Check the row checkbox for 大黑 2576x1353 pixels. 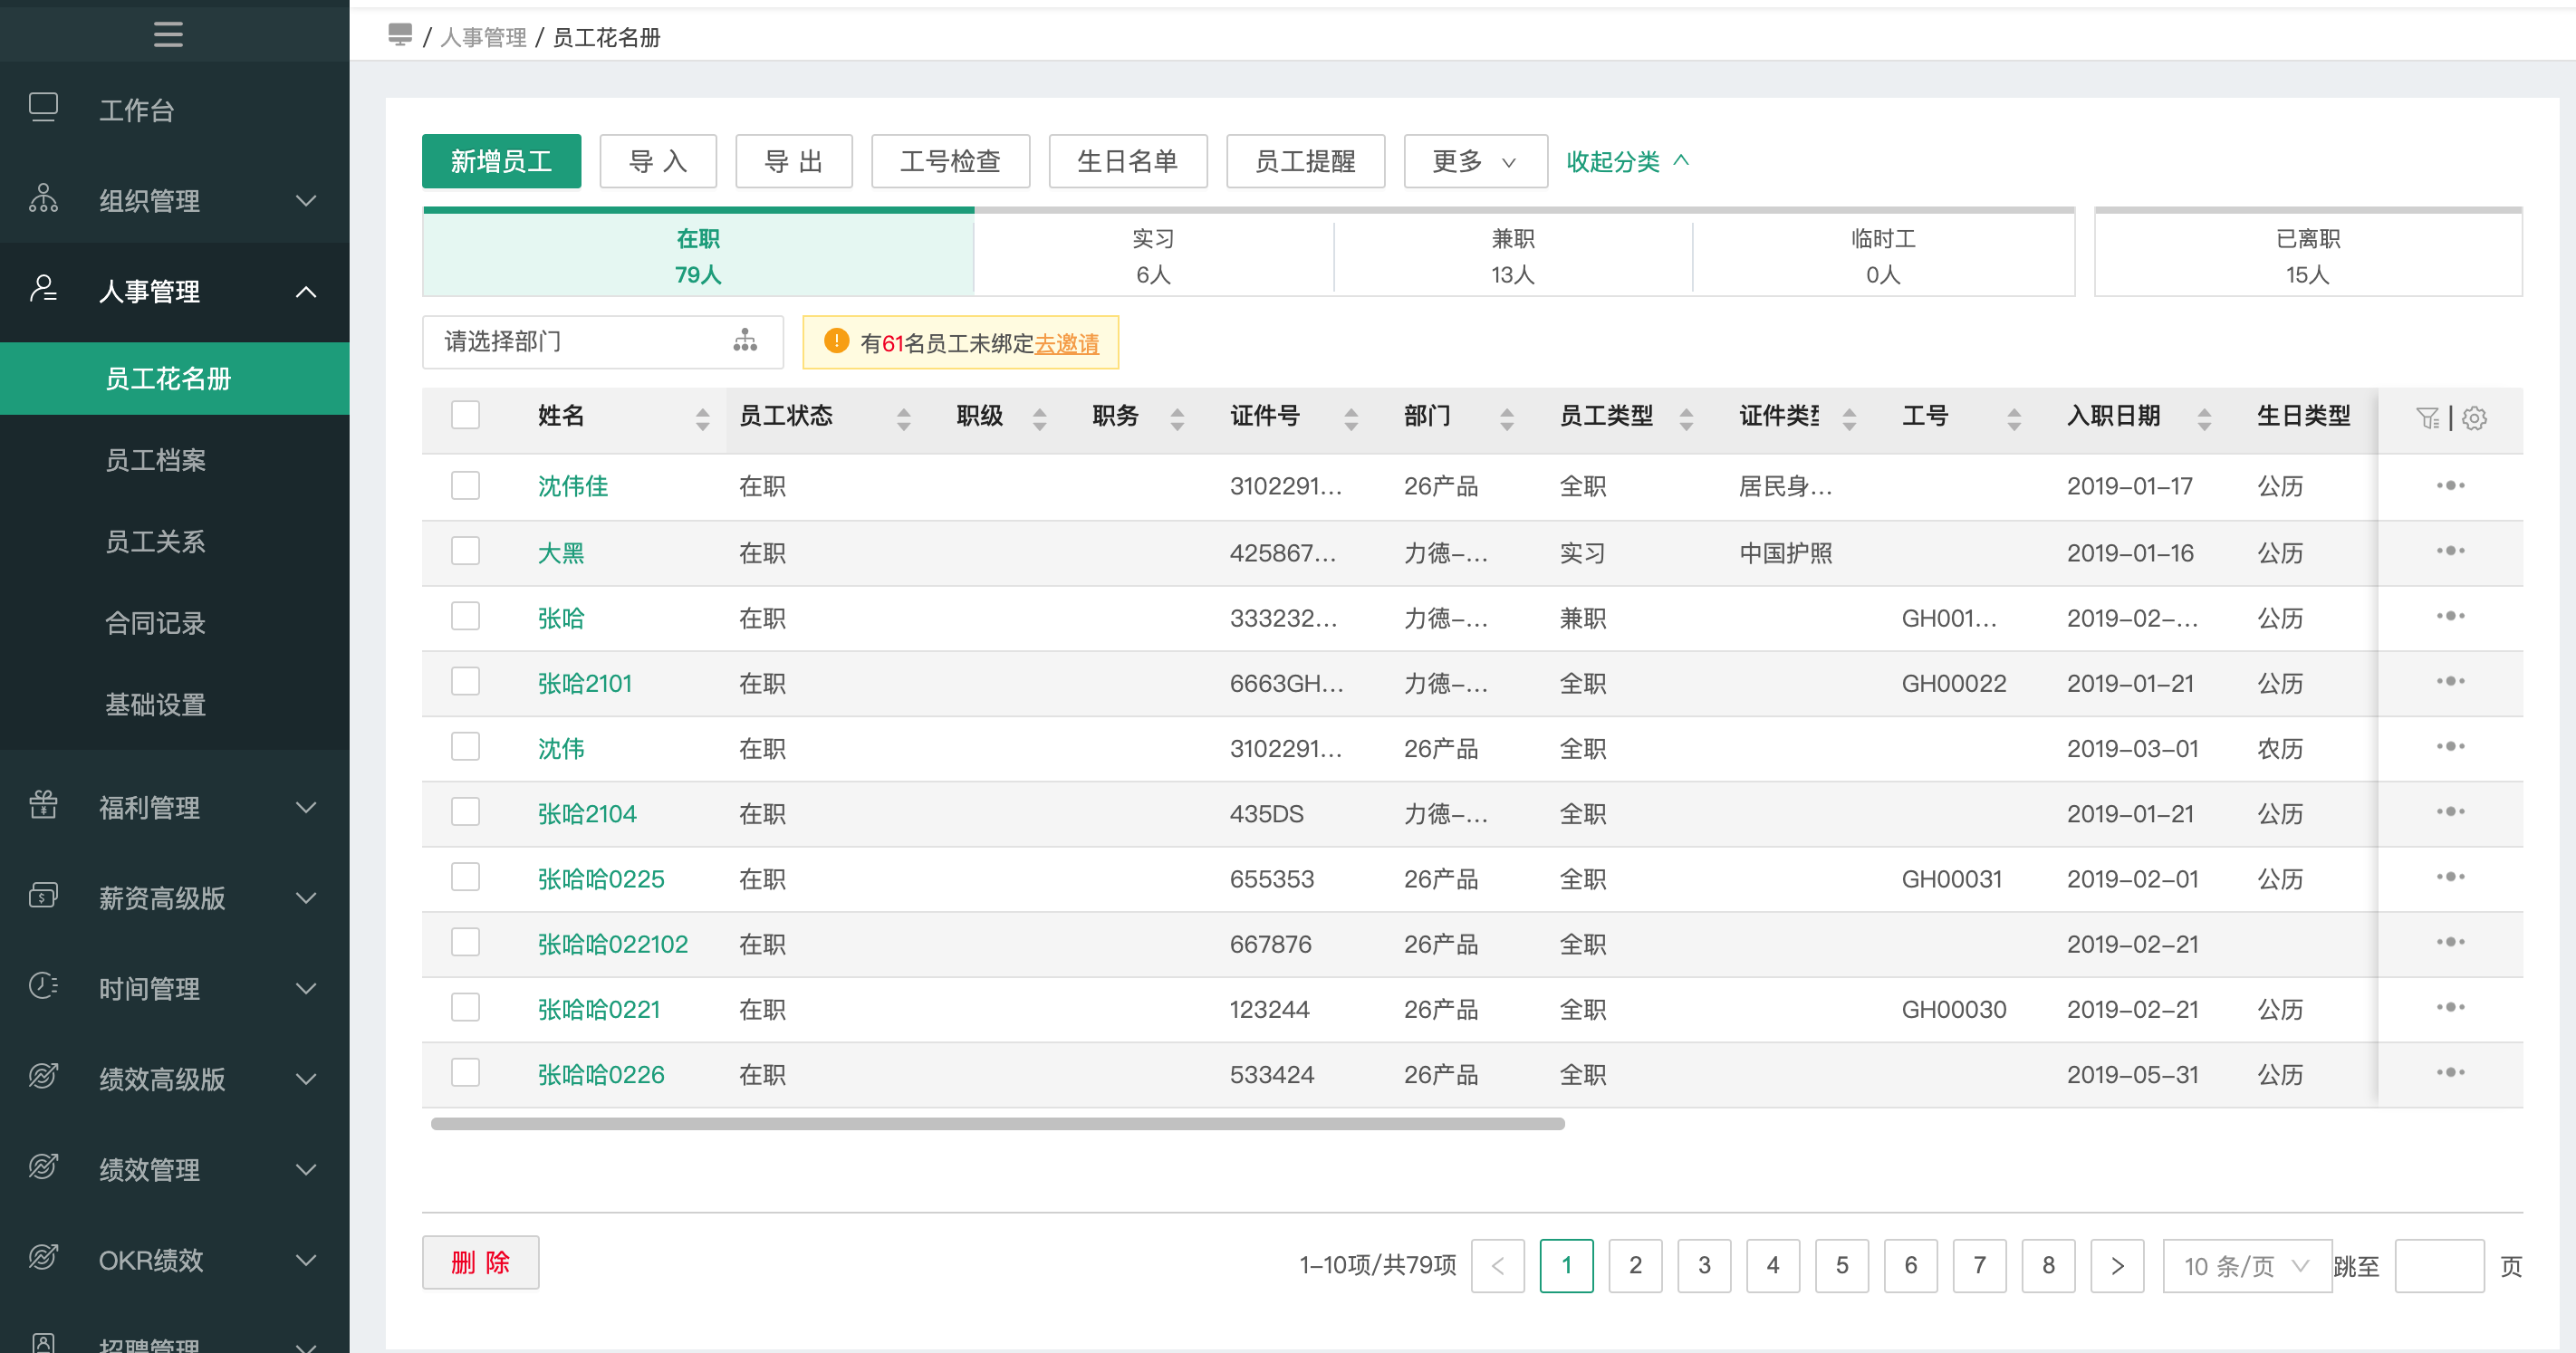[465, 551]
